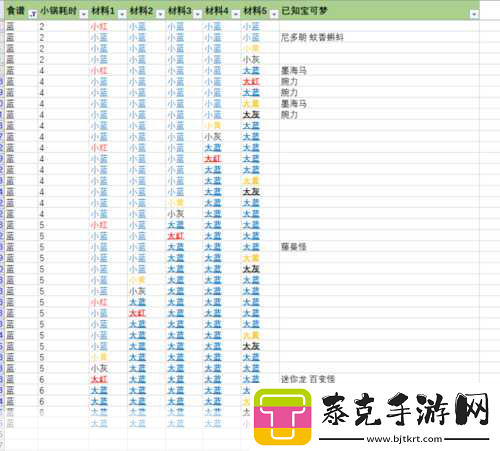The width and height of the screenshot is (500, 451).
Task: Open the 材料1 column filter dropdown
Action: pos(122,14)
